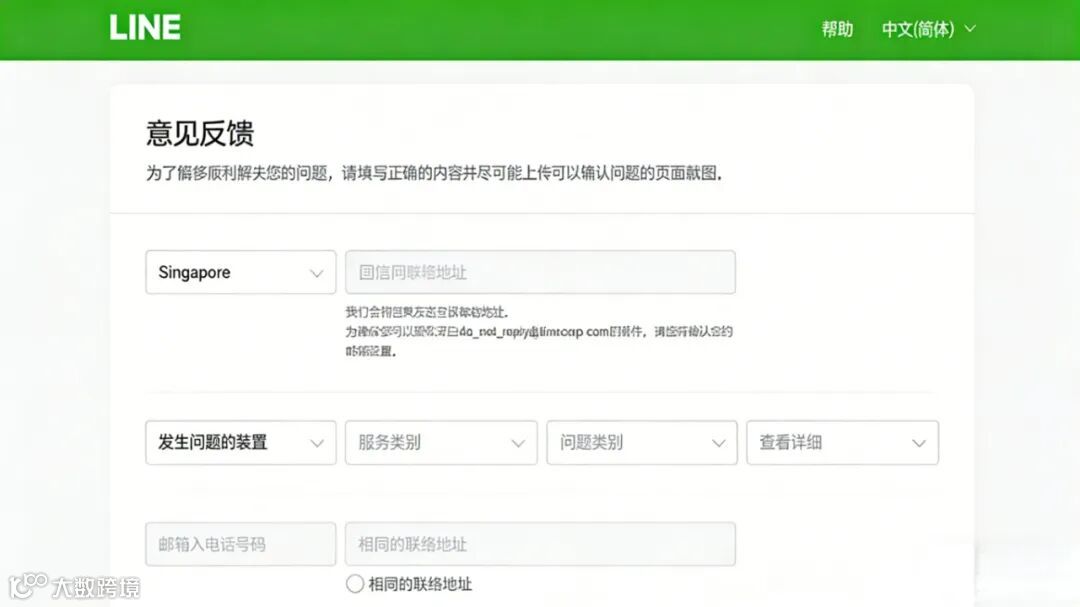Select the 相同的联络地址 radio button
1080x607 pixels.
tap(355, 584)
